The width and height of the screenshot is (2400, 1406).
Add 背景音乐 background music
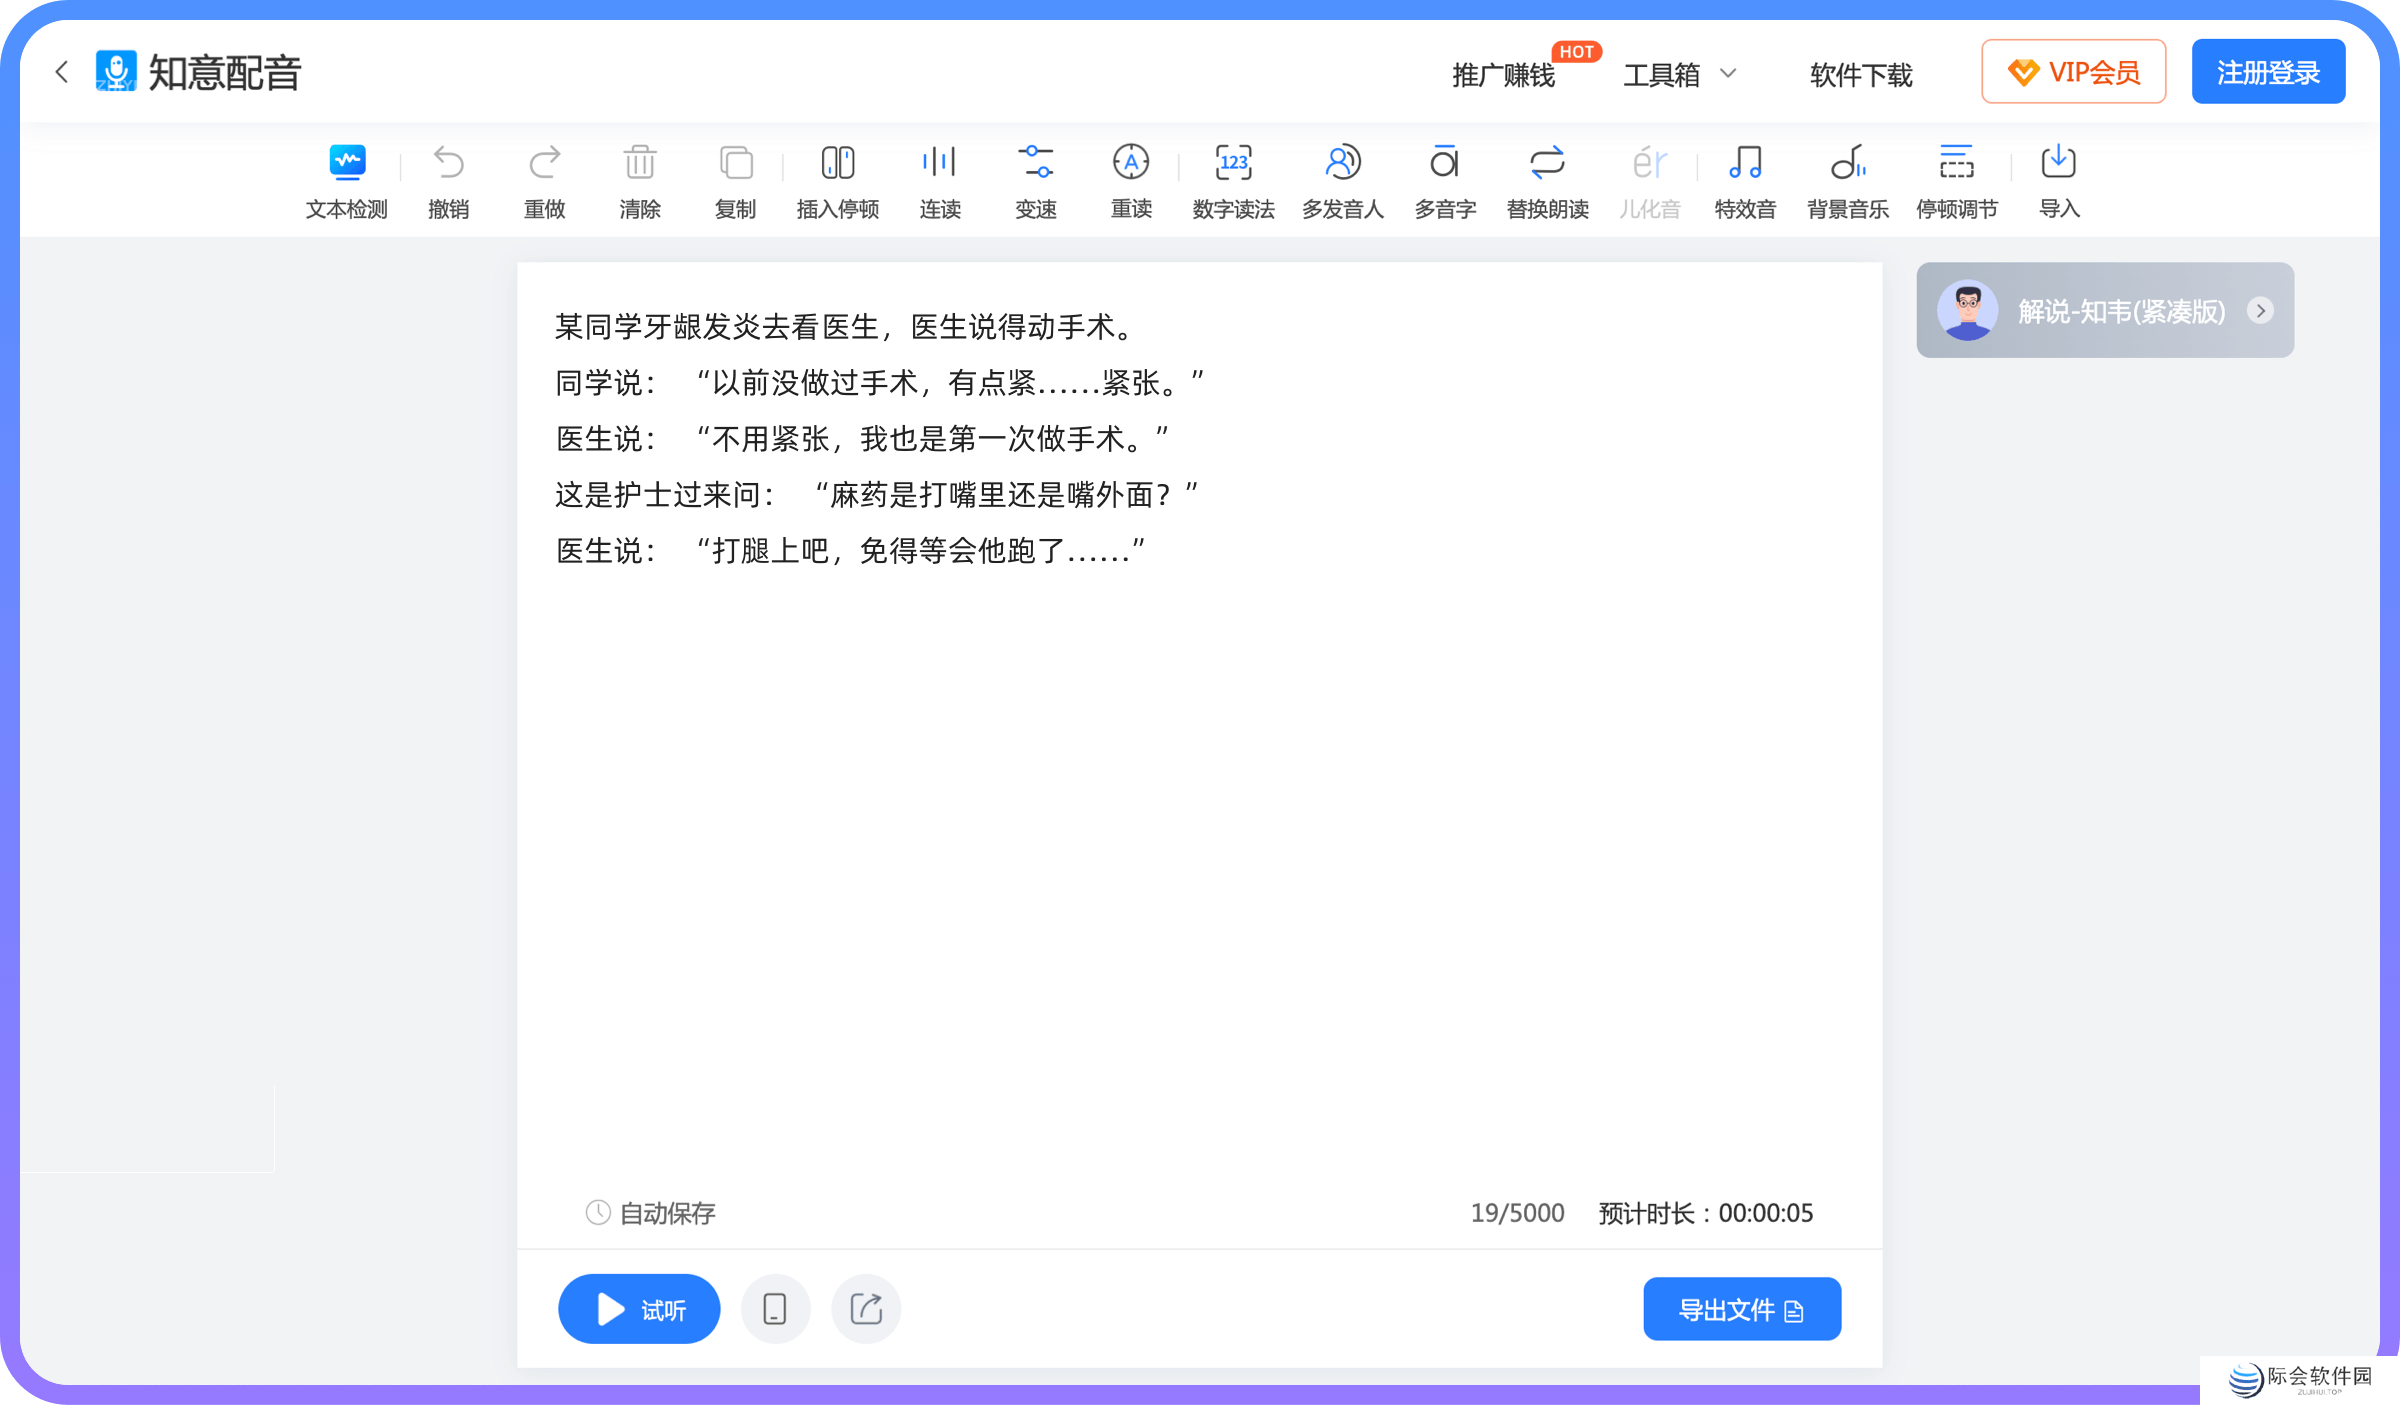tap(1847, 180)
